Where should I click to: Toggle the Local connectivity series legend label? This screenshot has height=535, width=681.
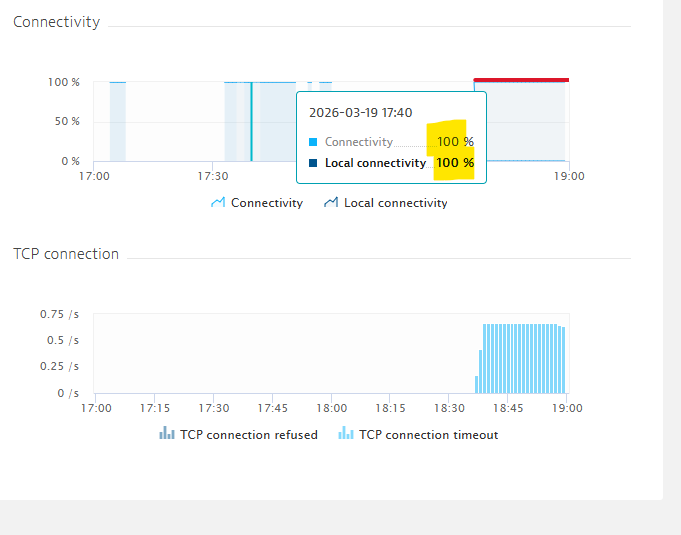point(396,203)
